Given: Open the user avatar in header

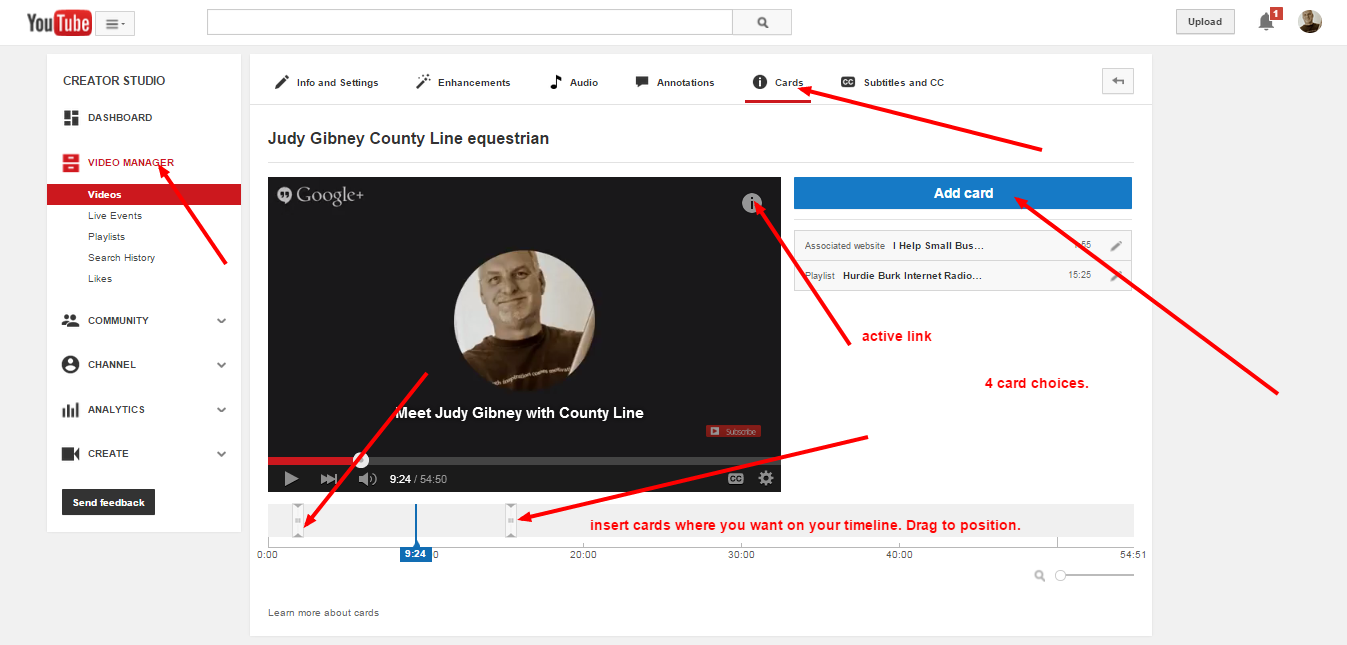Looking at the screenshot, I should pyautogui.click(x=1310, y=22).
